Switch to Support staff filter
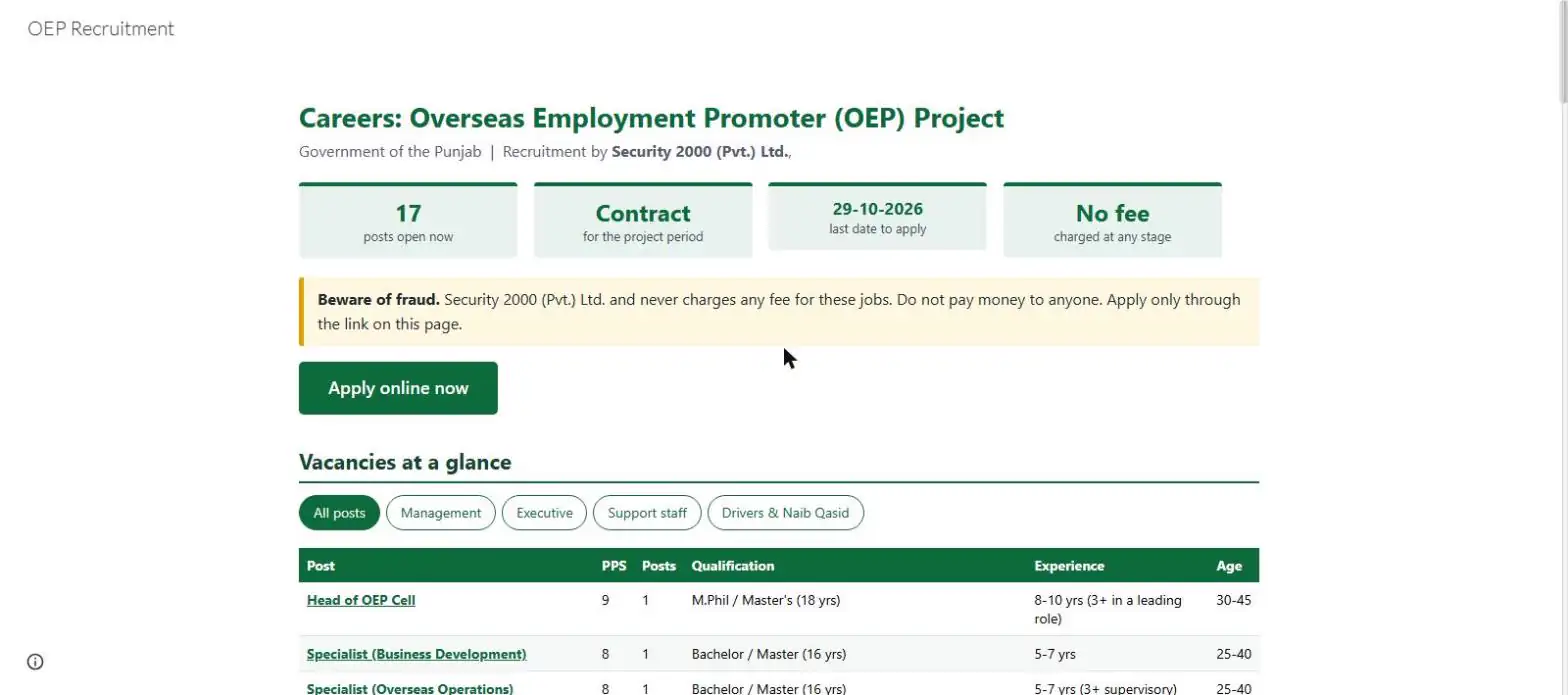Viewport: 1568px width, 695px height. pos(647,513)
